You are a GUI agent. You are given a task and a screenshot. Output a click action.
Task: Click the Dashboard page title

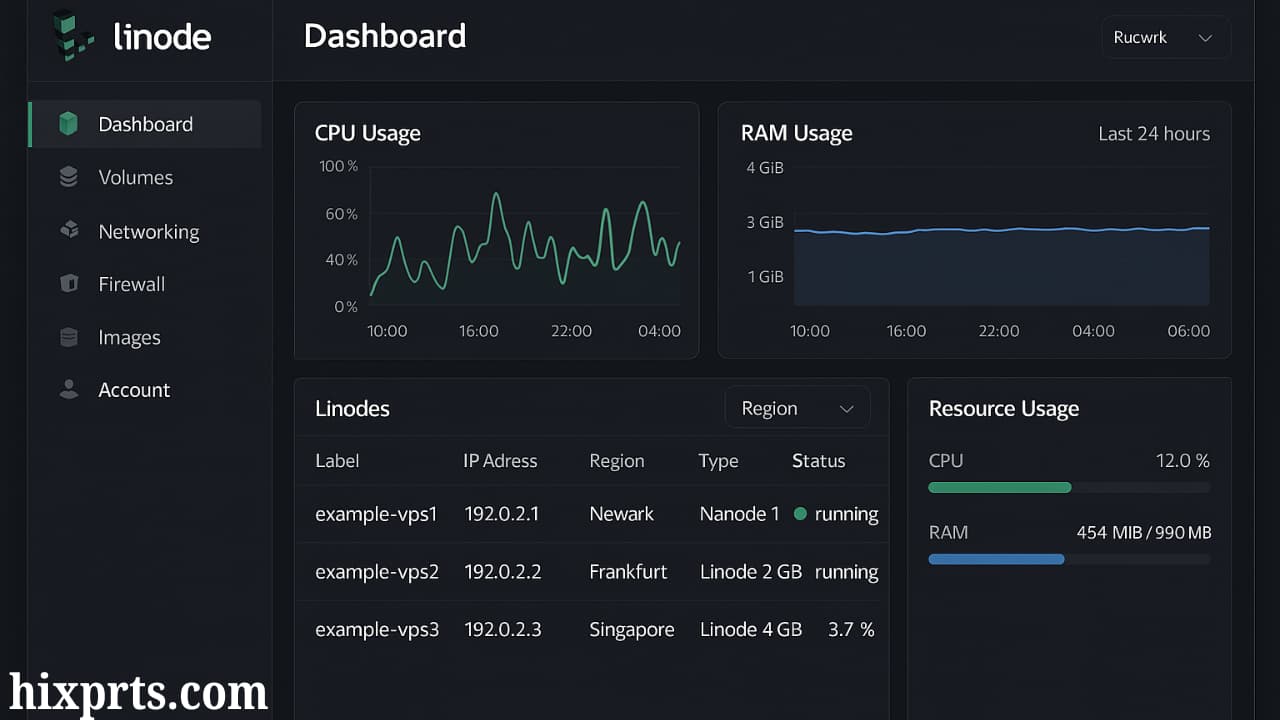pyautogui.click(x=385, y=36)
